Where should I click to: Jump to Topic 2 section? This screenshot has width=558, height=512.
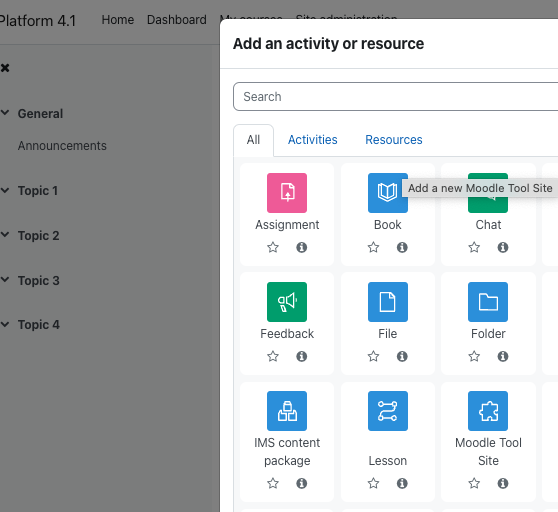pos(38,236)
